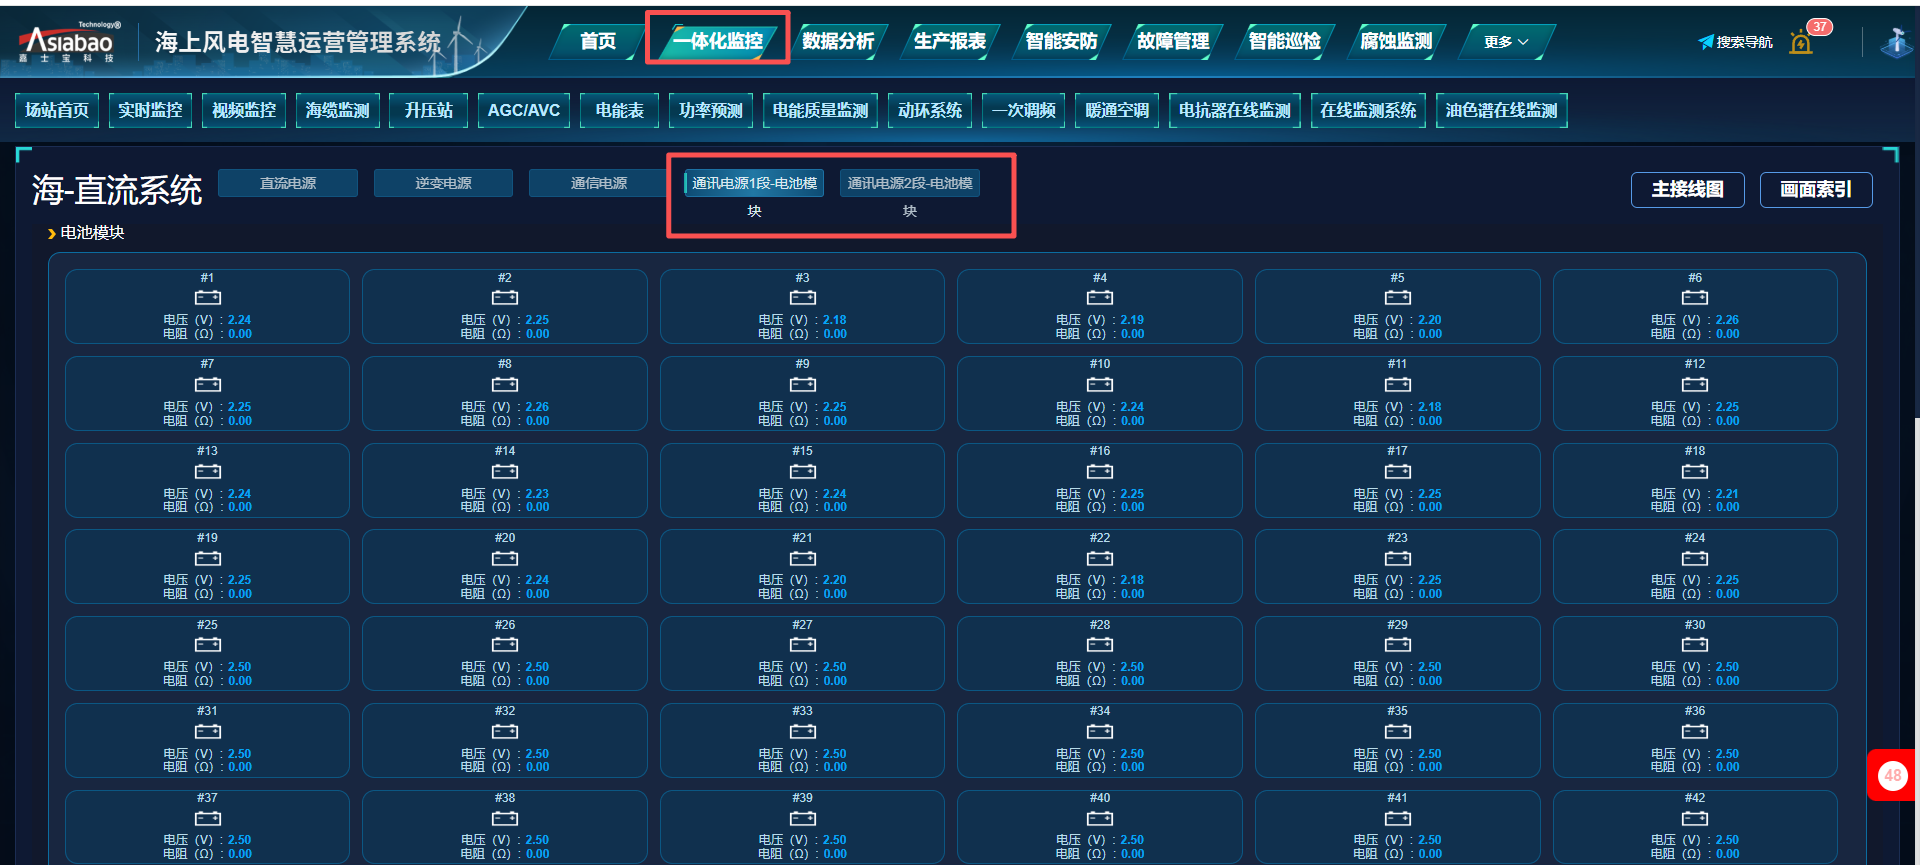Image resolution: width=1920 pixels, height=865 pixels.
Task: Click battery icon of module #22
Action: coord(1099,558)
